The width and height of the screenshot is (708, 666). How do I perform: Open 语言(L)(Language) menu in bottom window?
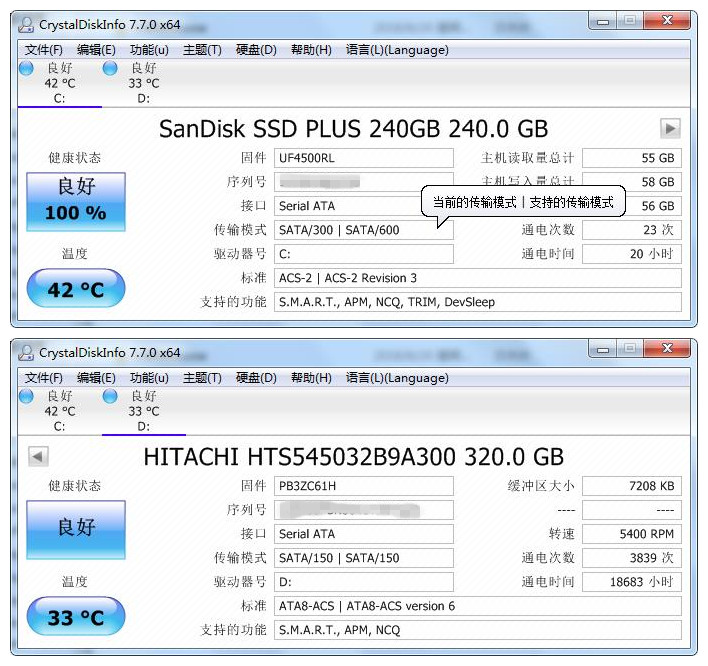point(397,377)
